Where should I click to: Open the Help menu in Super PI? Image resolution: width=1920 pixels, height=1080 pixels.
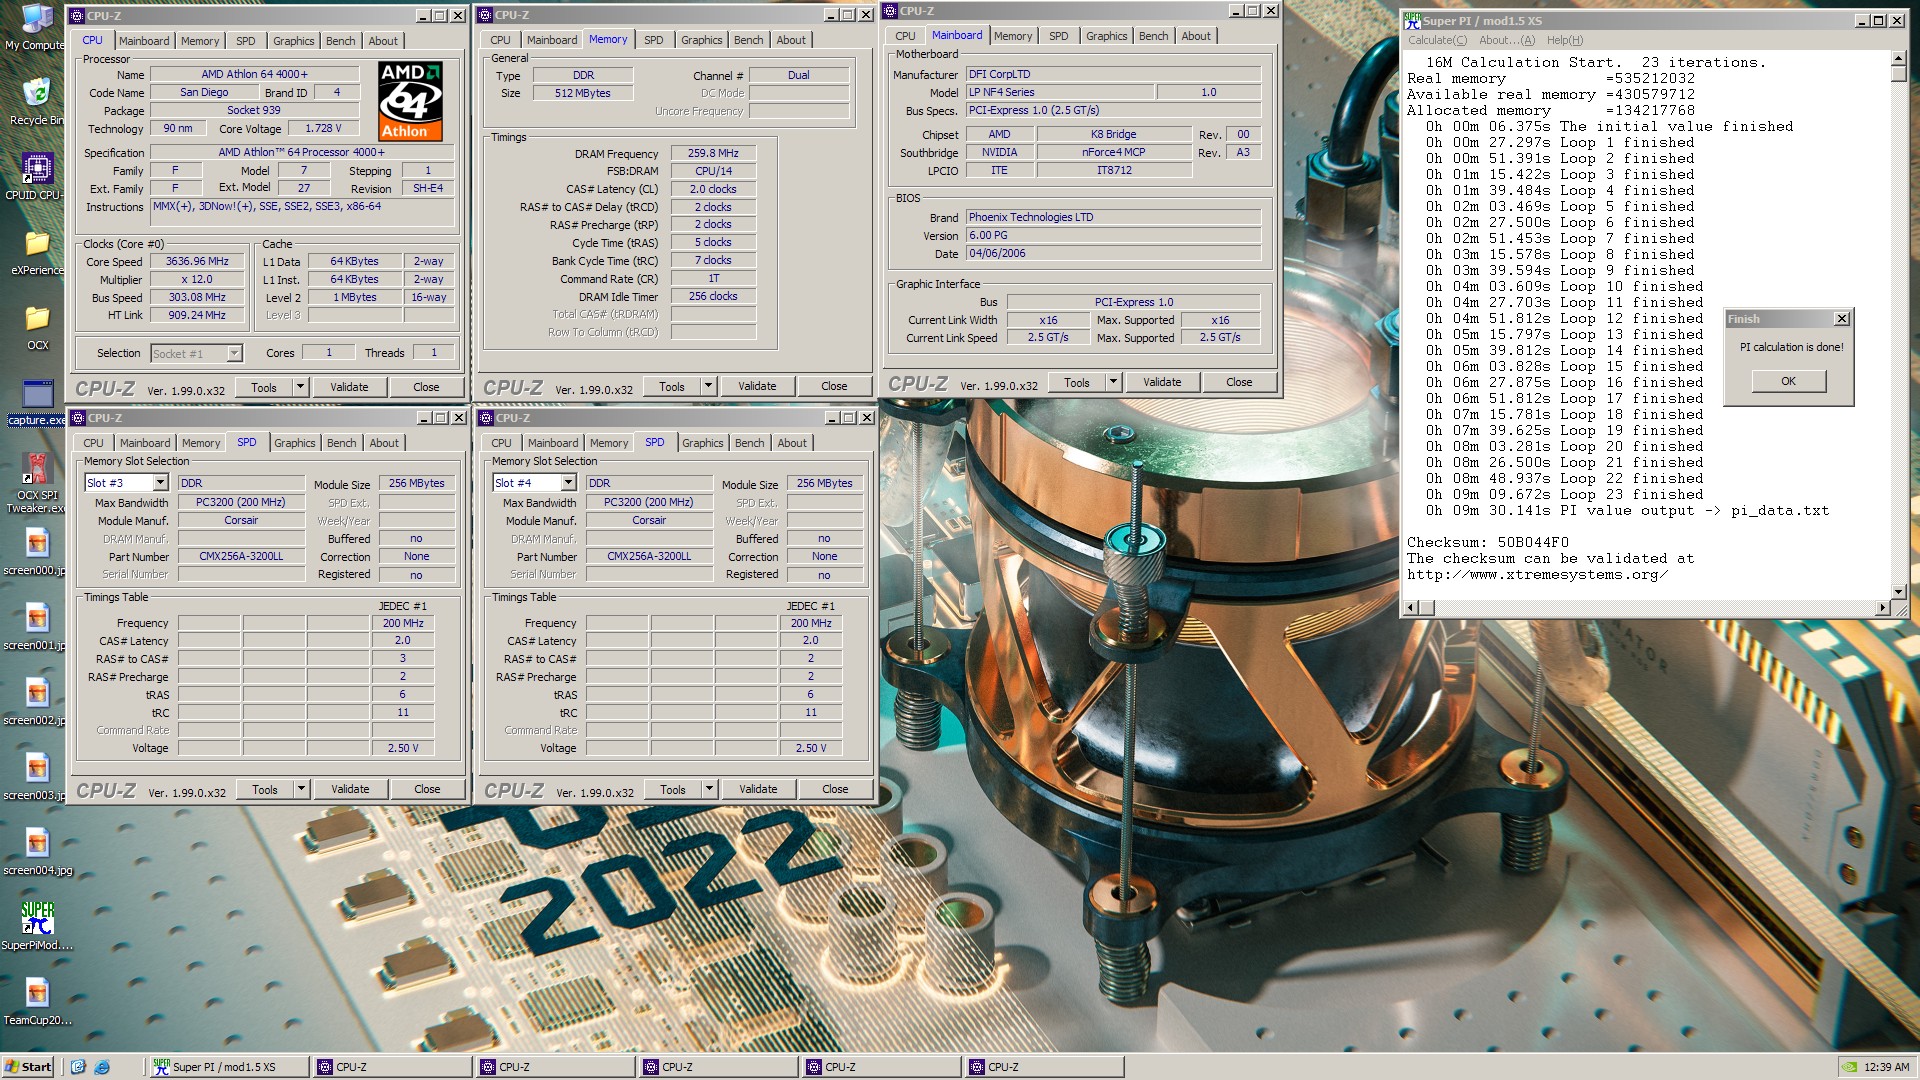pos(1565,40)
